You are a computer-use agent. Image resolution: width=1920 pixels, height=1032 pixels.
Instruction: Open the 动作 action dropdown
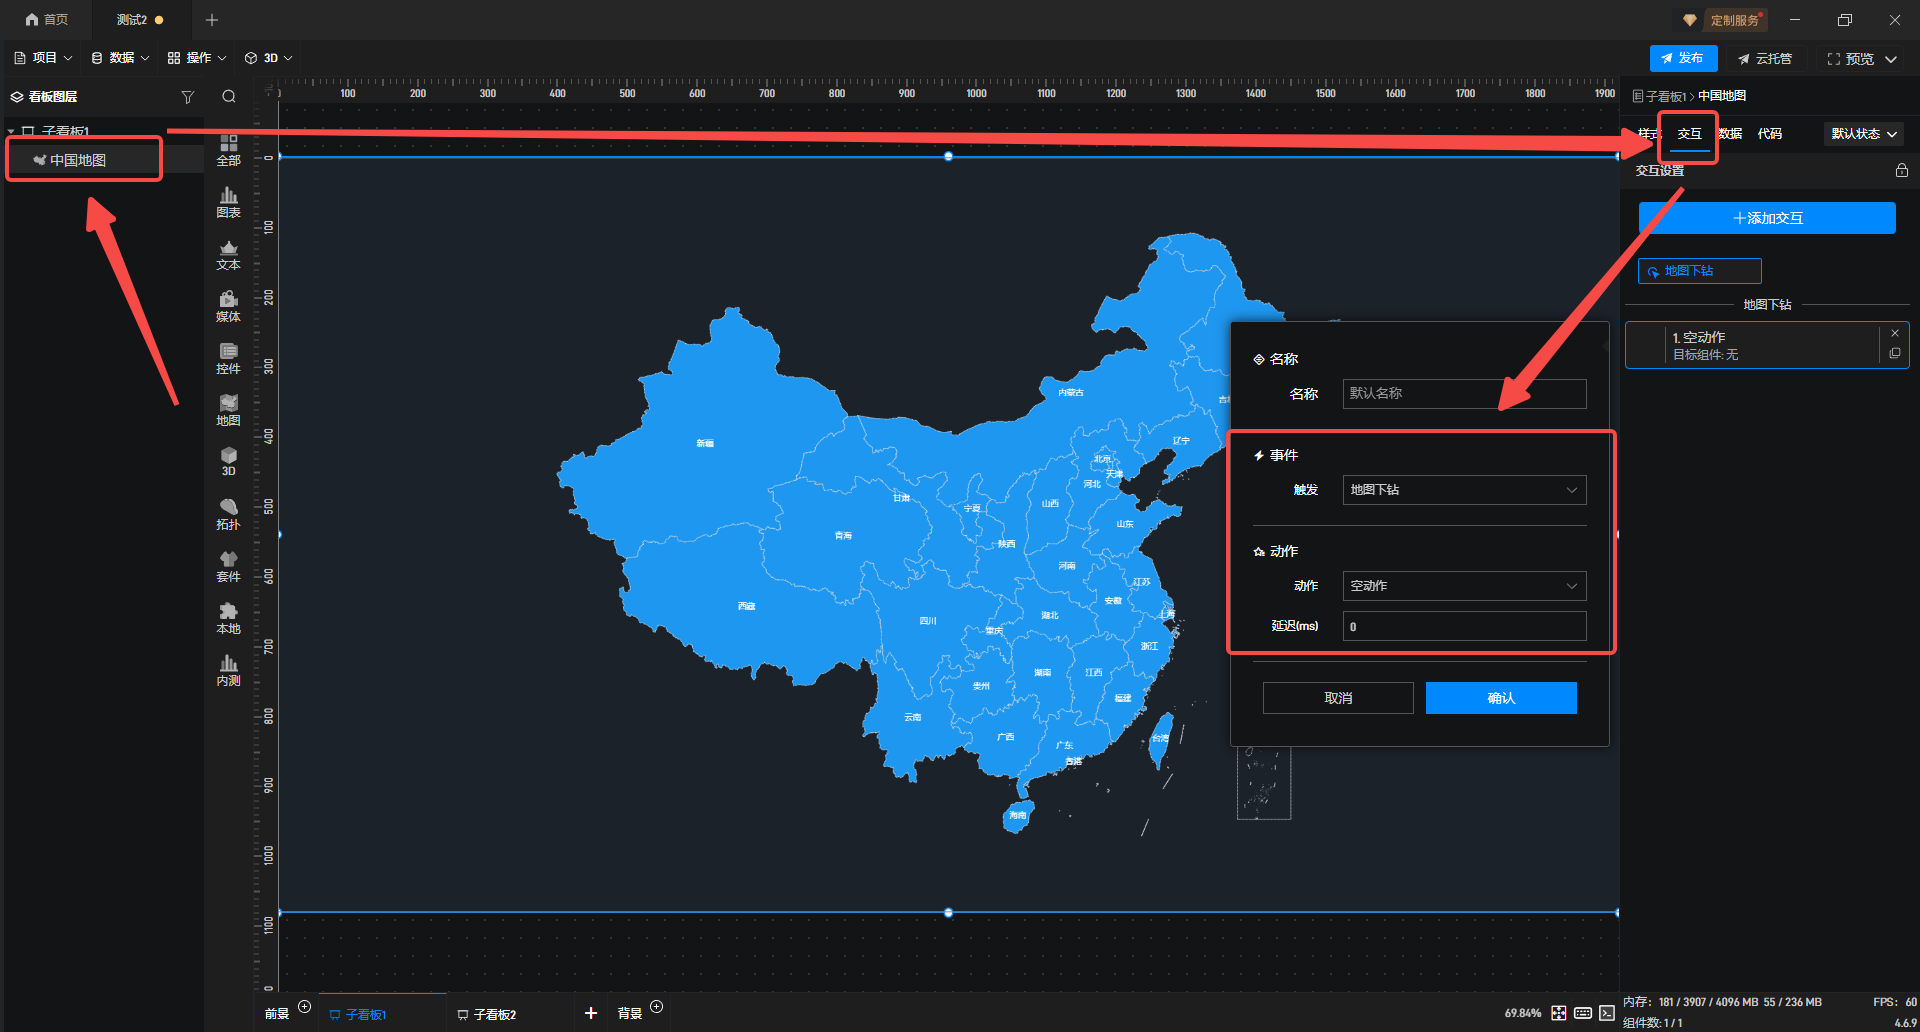pos(1463,586)
